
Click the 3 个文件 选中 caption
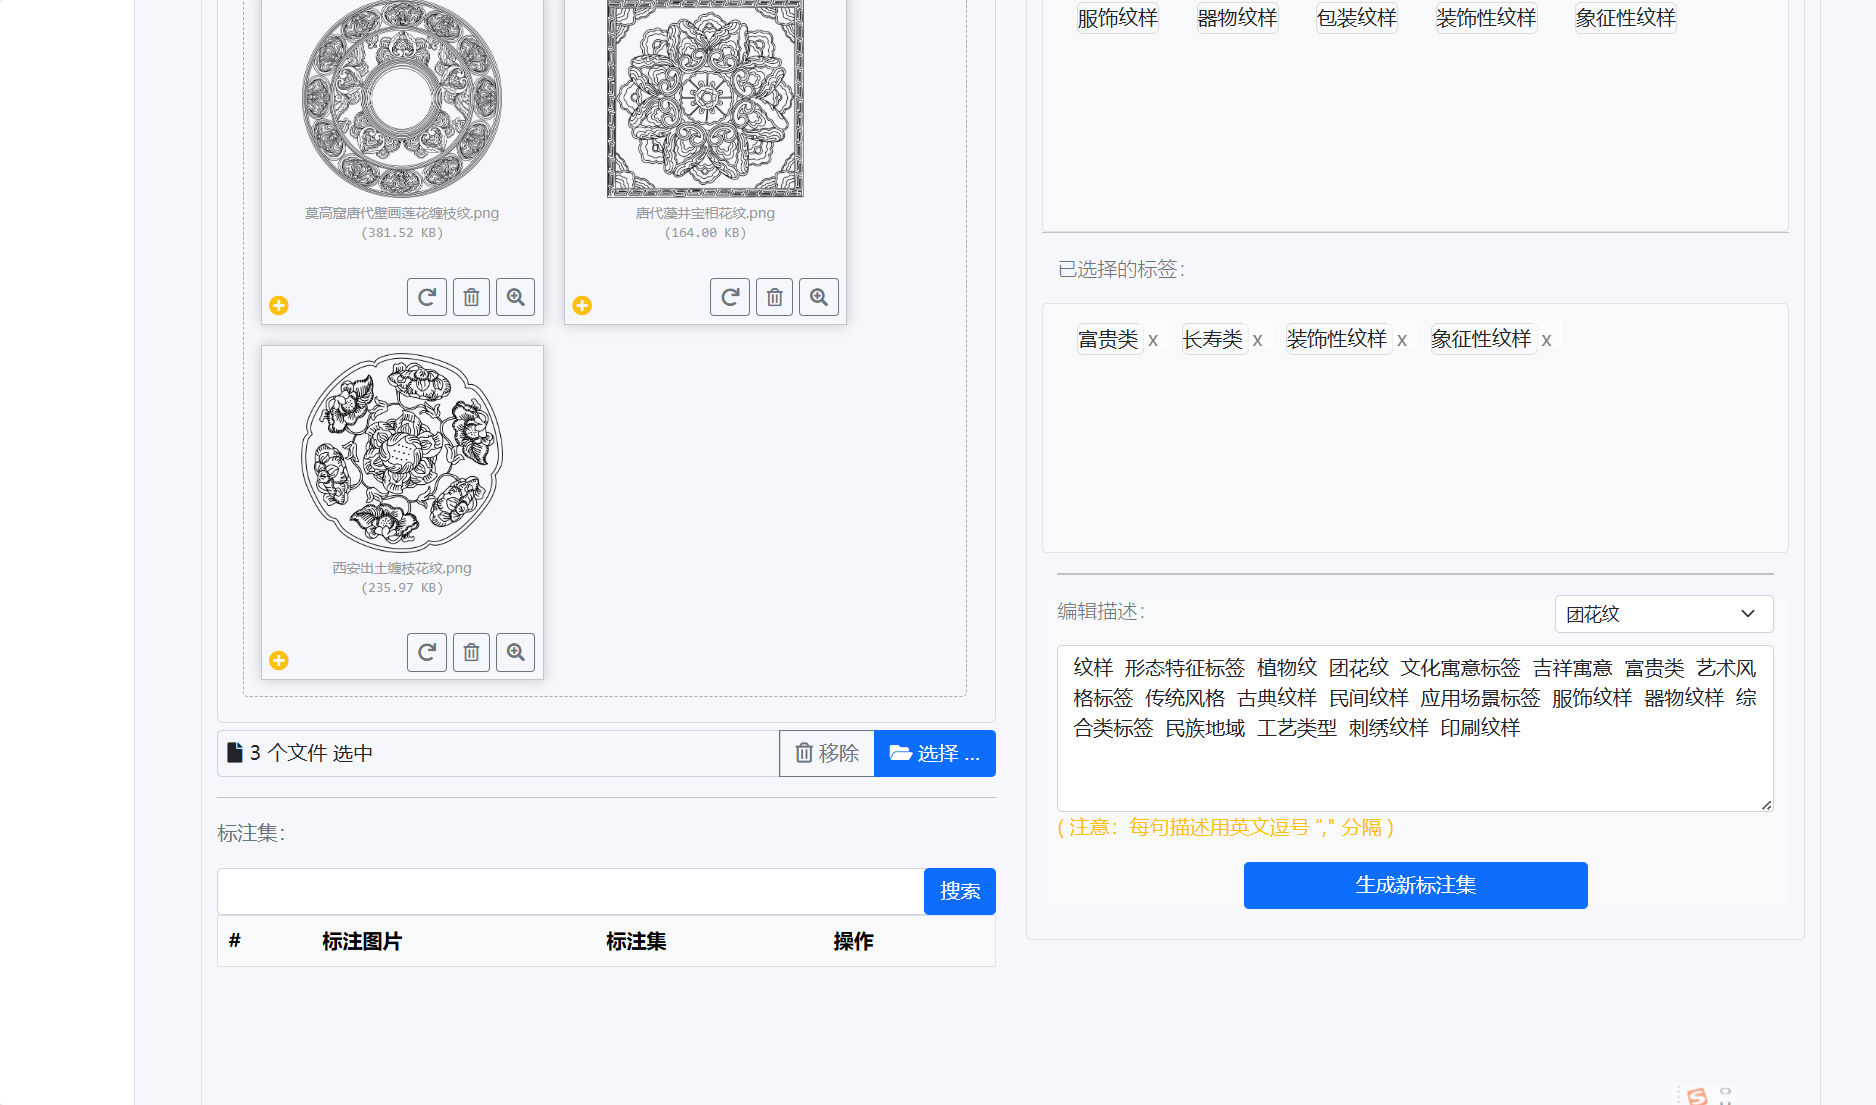click(x=311, y=753)
